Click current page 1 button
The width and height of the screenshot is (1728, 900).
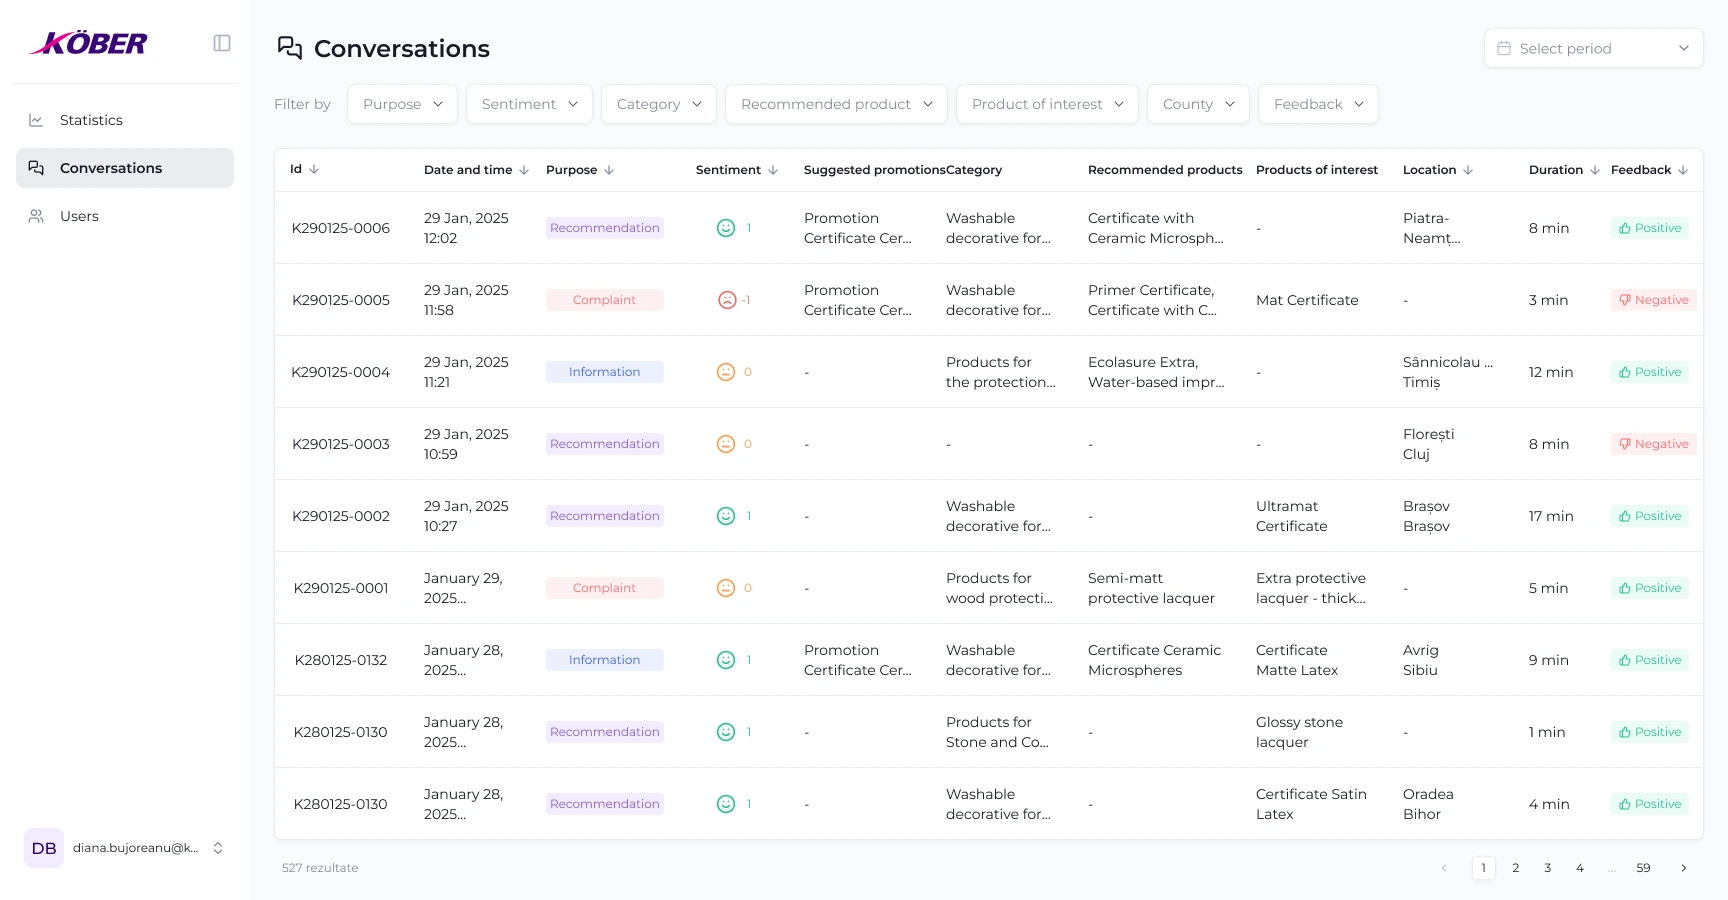point(1484,868)
